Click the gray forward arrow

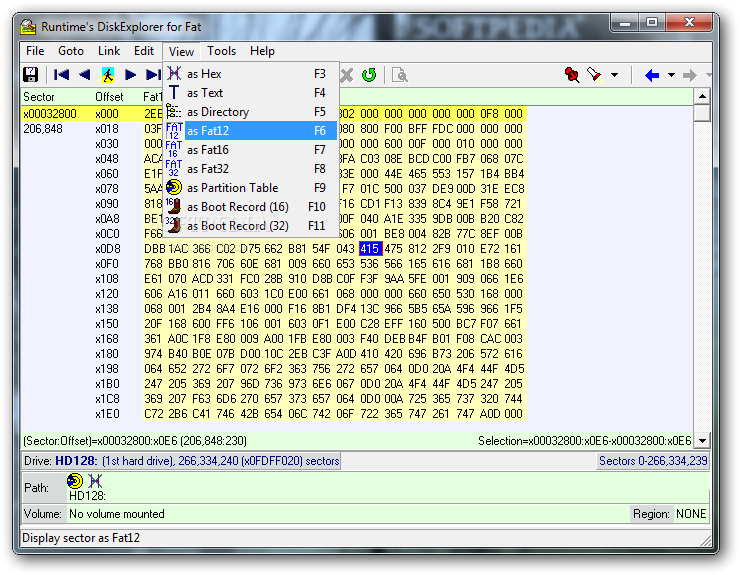(x=690, y=75)
